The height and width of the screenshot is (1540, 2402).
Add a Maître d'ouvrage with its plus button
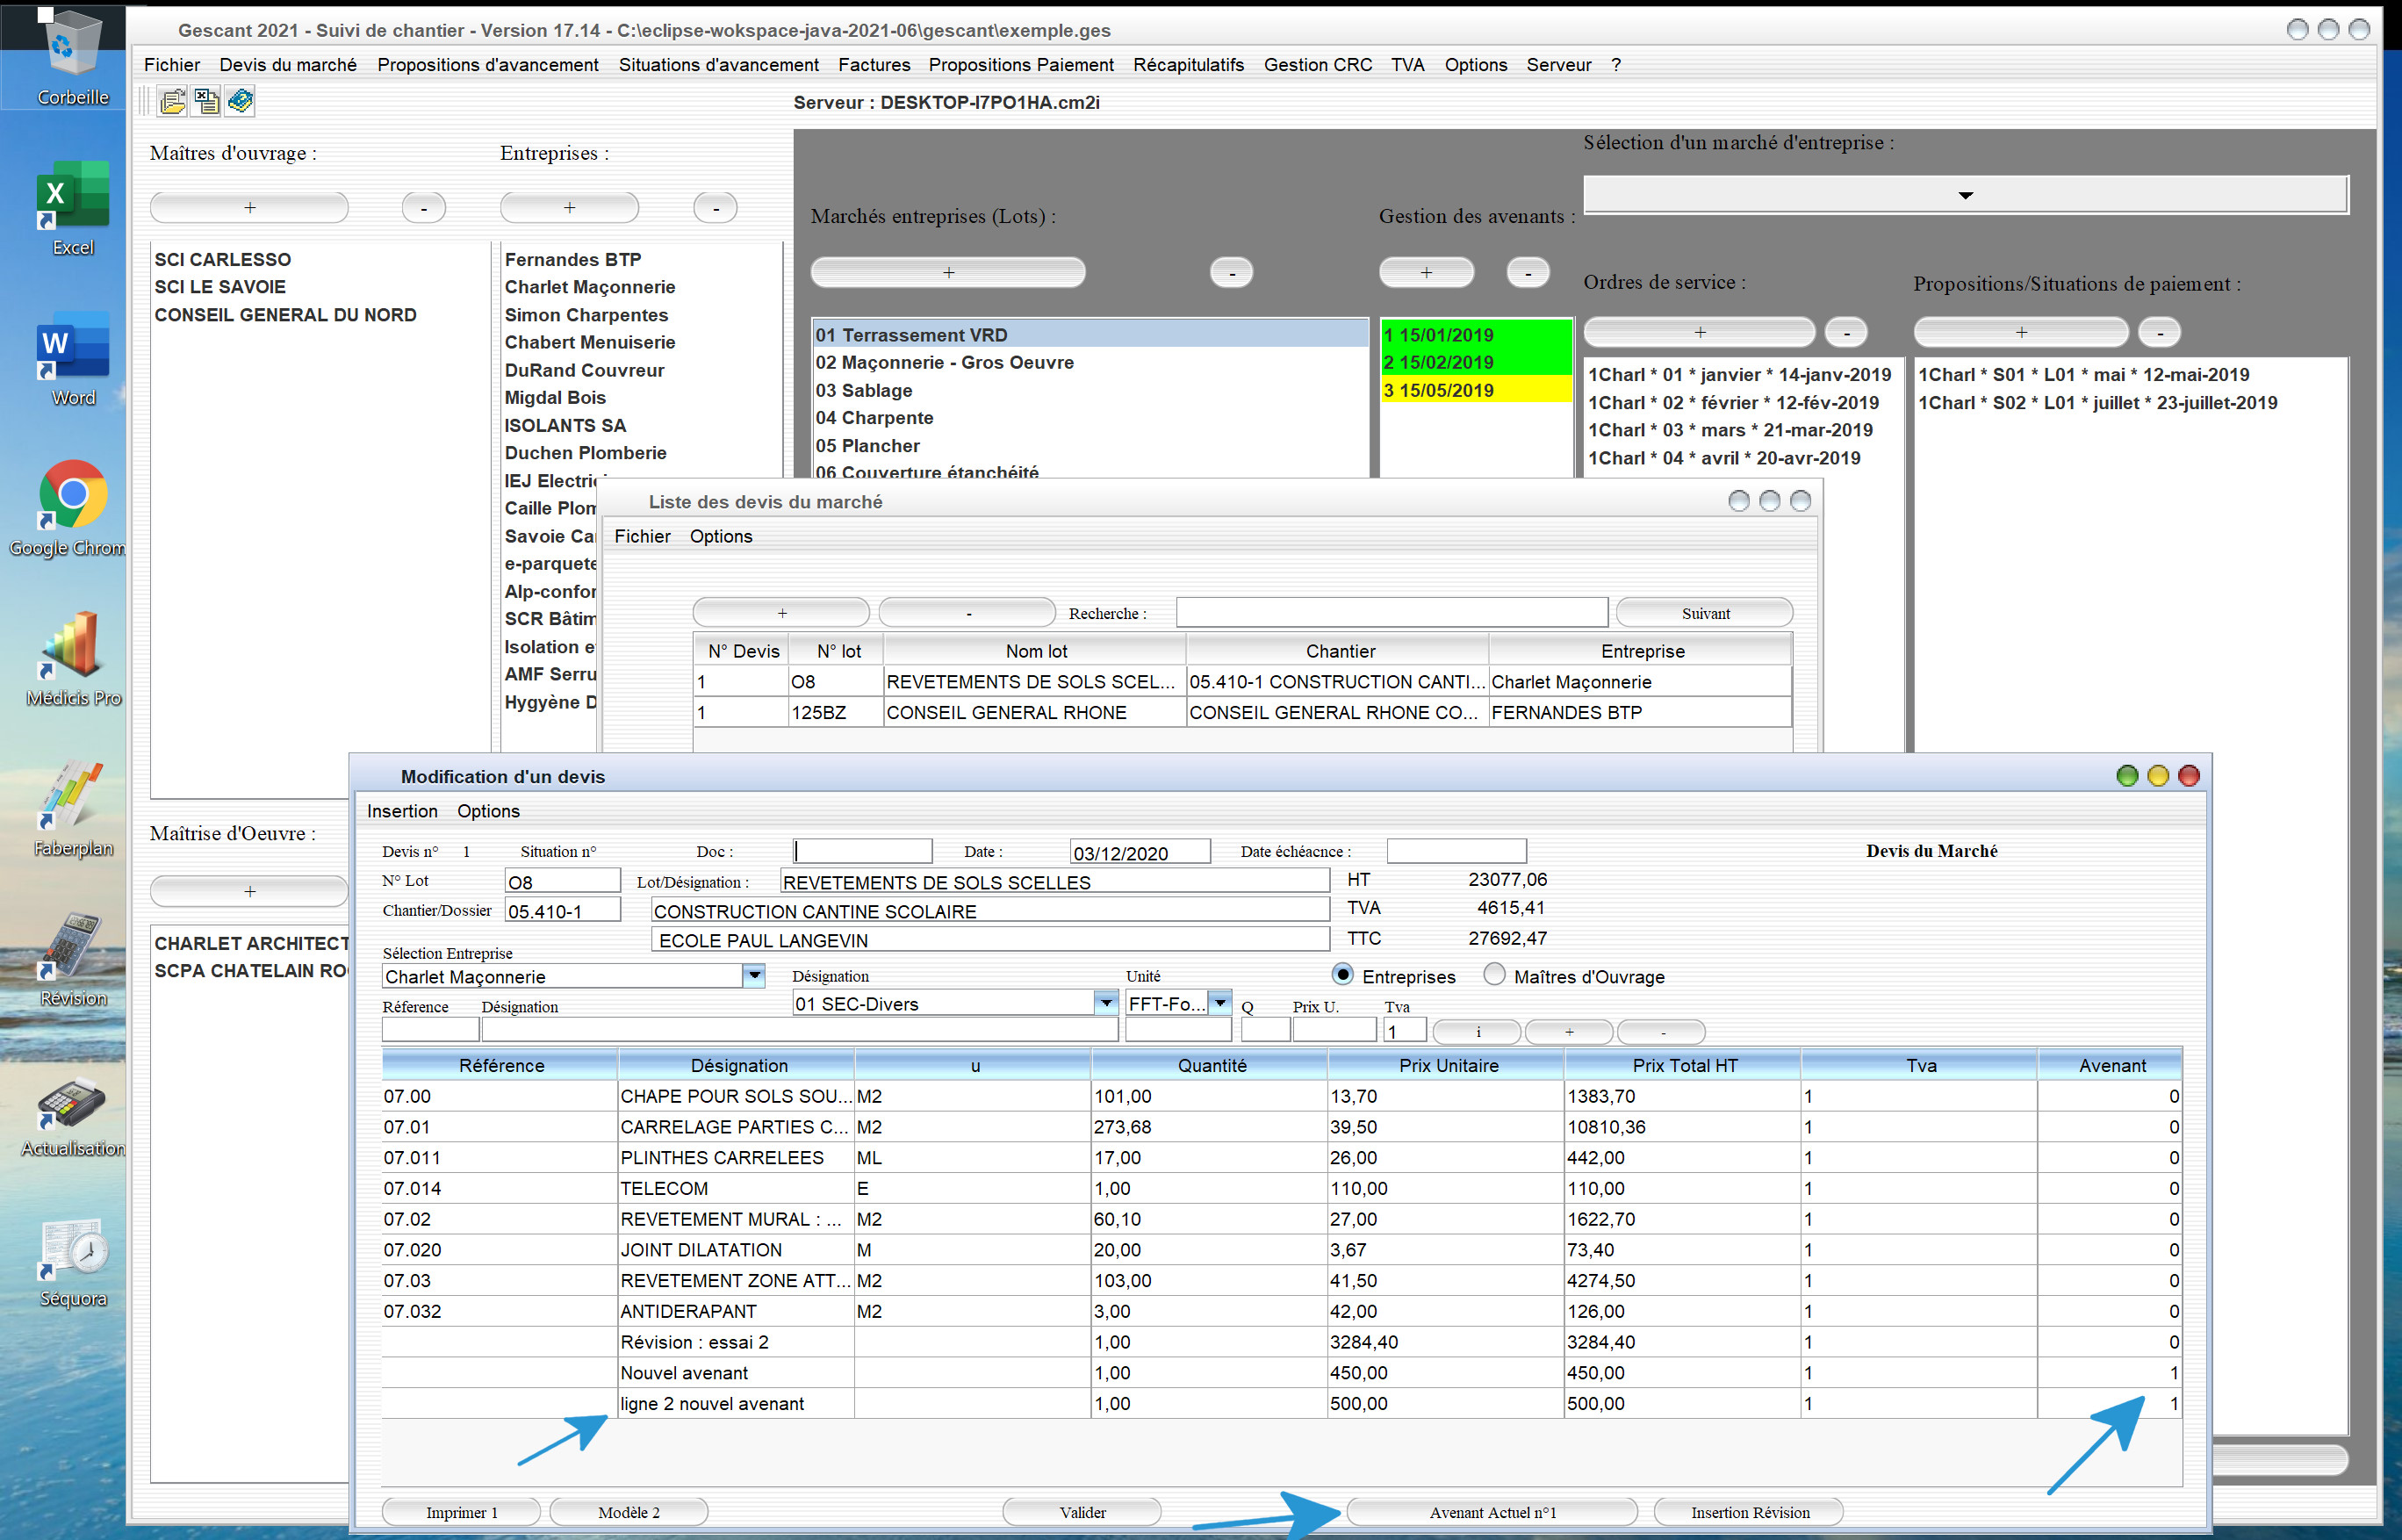click(x=249, y=207)
